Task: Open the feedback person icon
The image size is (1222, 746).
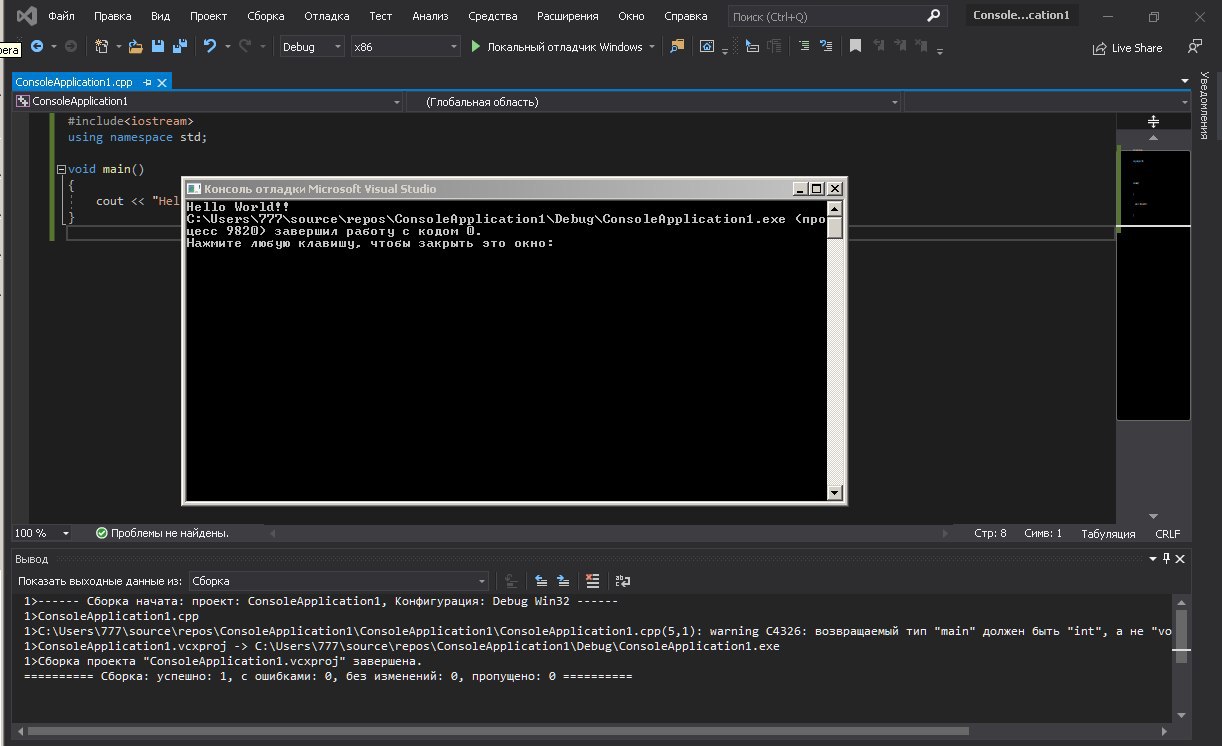Action: click(1195, 46)
